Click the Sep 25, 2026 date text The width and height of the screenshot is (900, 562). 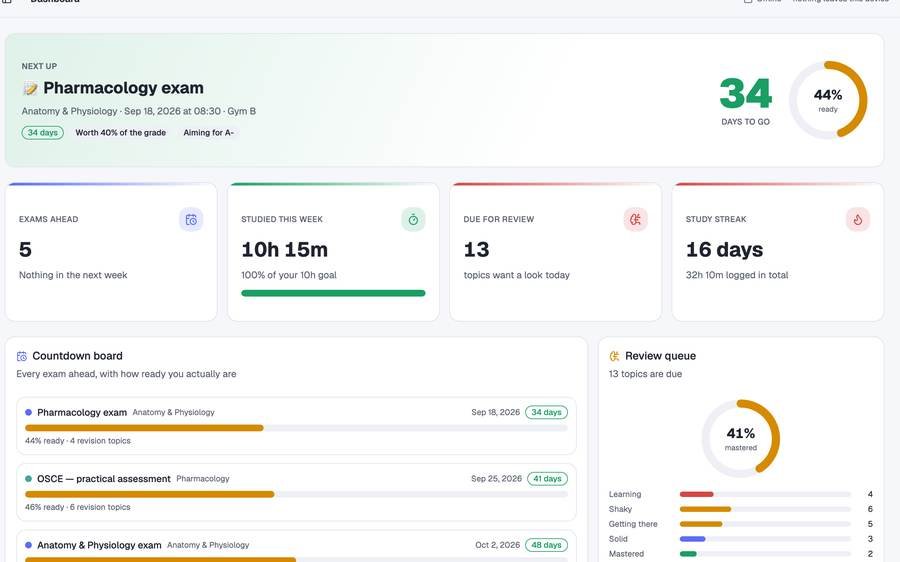[496, 479]
